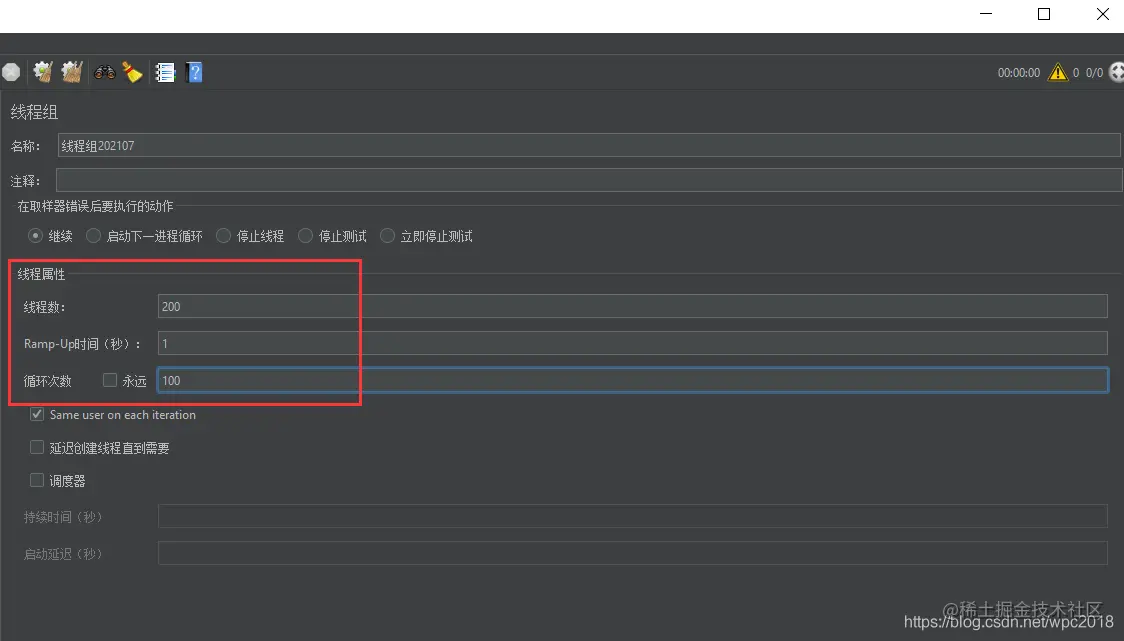Screen dimensions: 1124x641
Task: Click the yellow warning triangle log indicator
Action: (x=1058, y=72)
